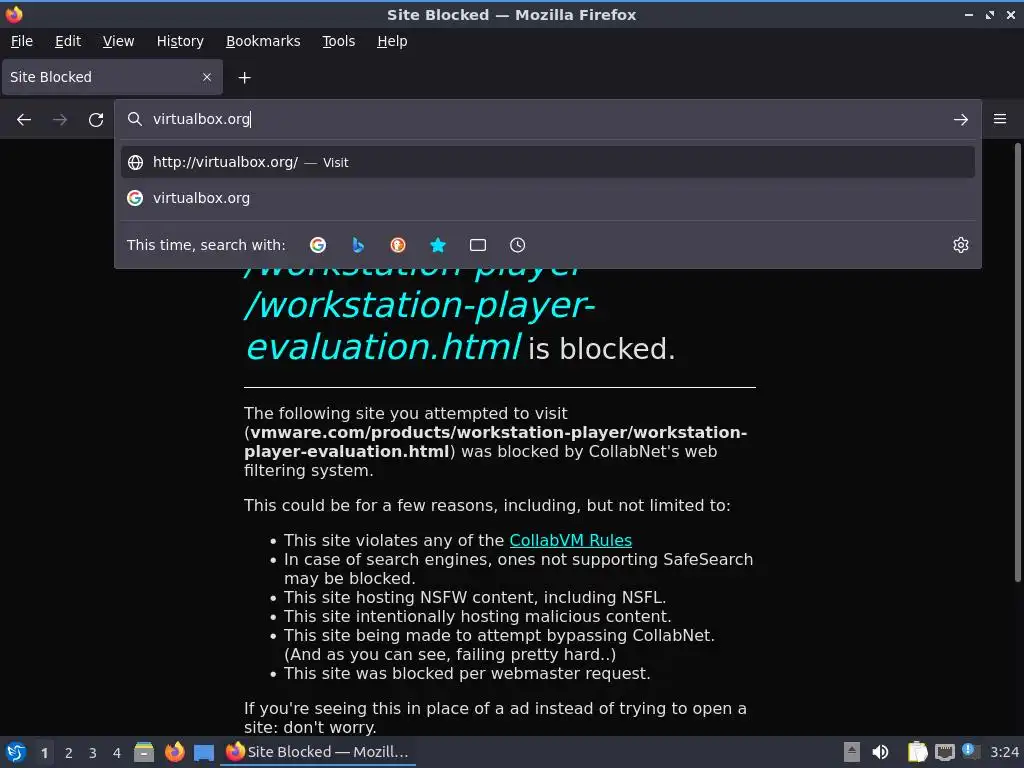Launch Firefox from taskbar quick launcher
Image resolution: width=1024 pixels, height=768 pixels.
point(174,752)
